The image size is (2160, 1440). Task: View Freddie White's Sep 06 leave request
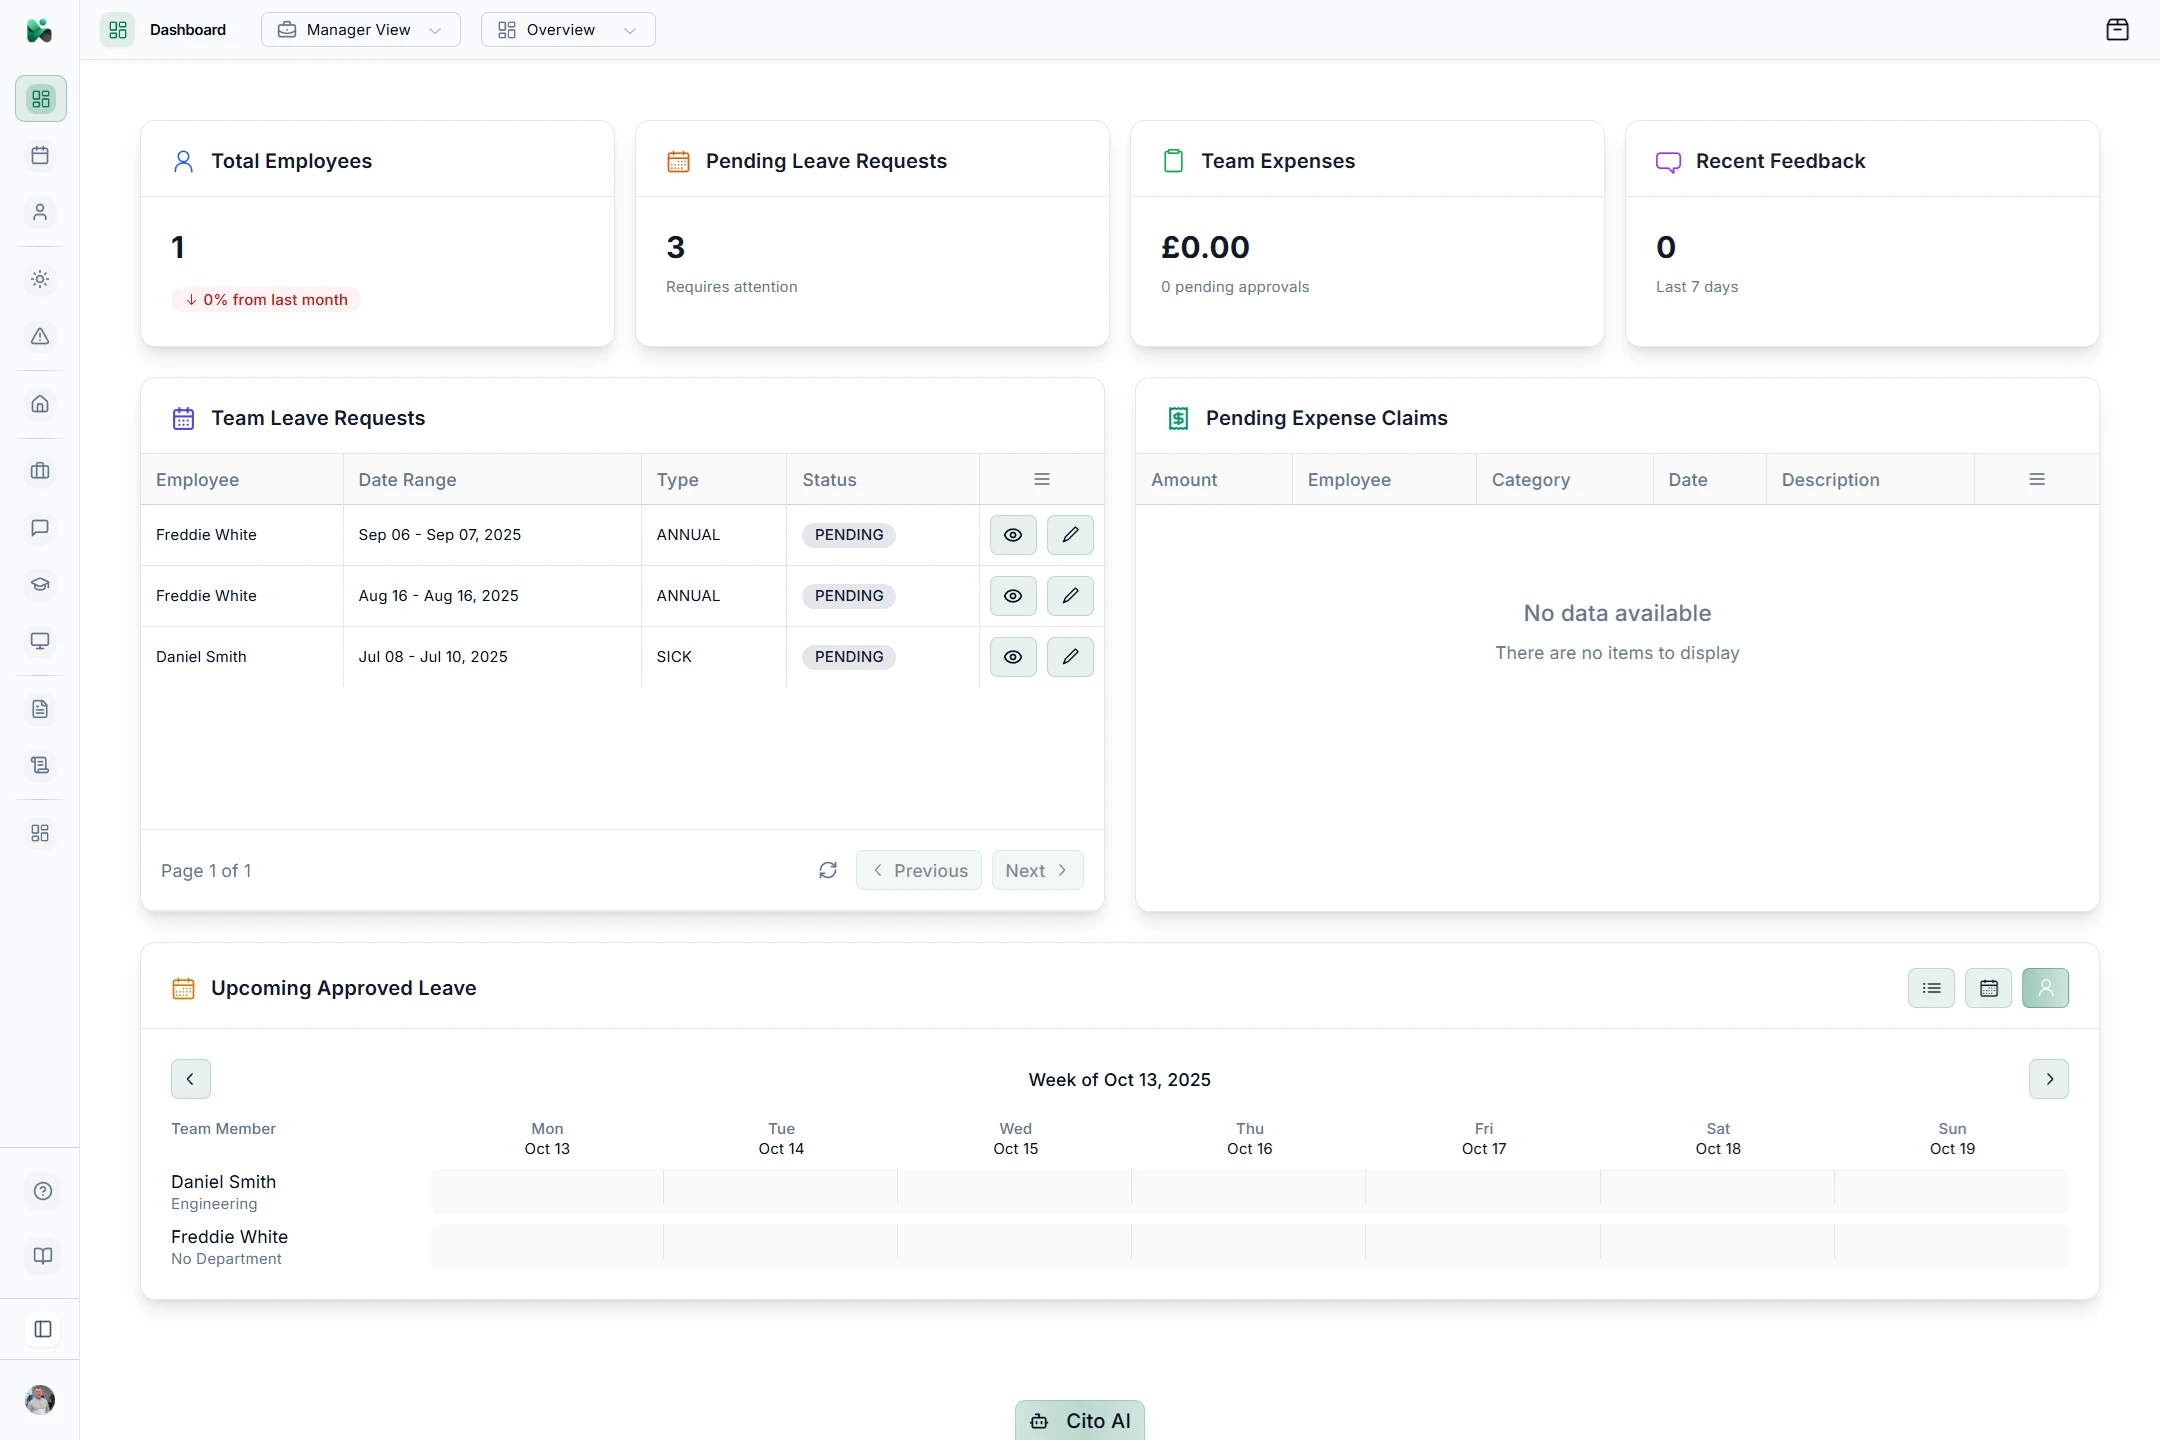pos(1012,535)
